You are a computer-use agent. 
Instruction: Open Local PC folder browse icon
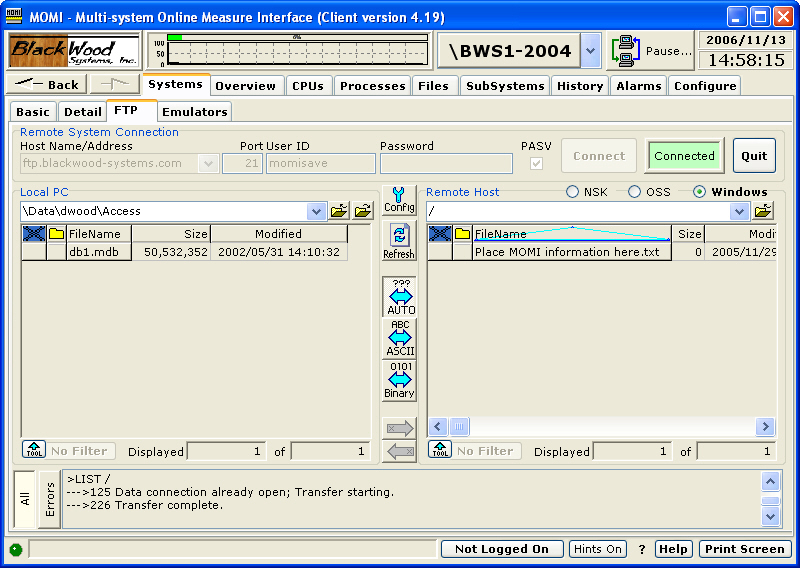(339, 211)
